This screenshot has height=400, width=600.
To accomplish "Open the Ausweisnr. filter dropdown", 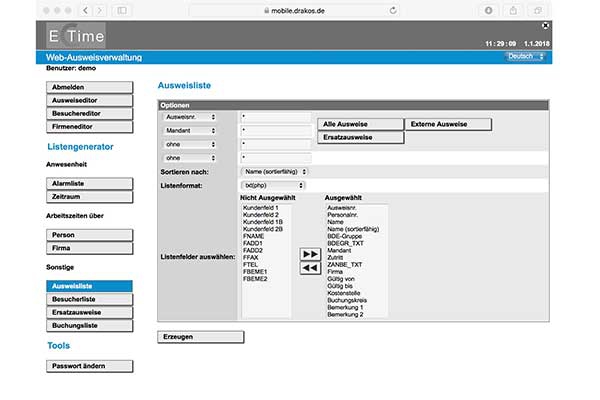I will (x=190, y=118).
